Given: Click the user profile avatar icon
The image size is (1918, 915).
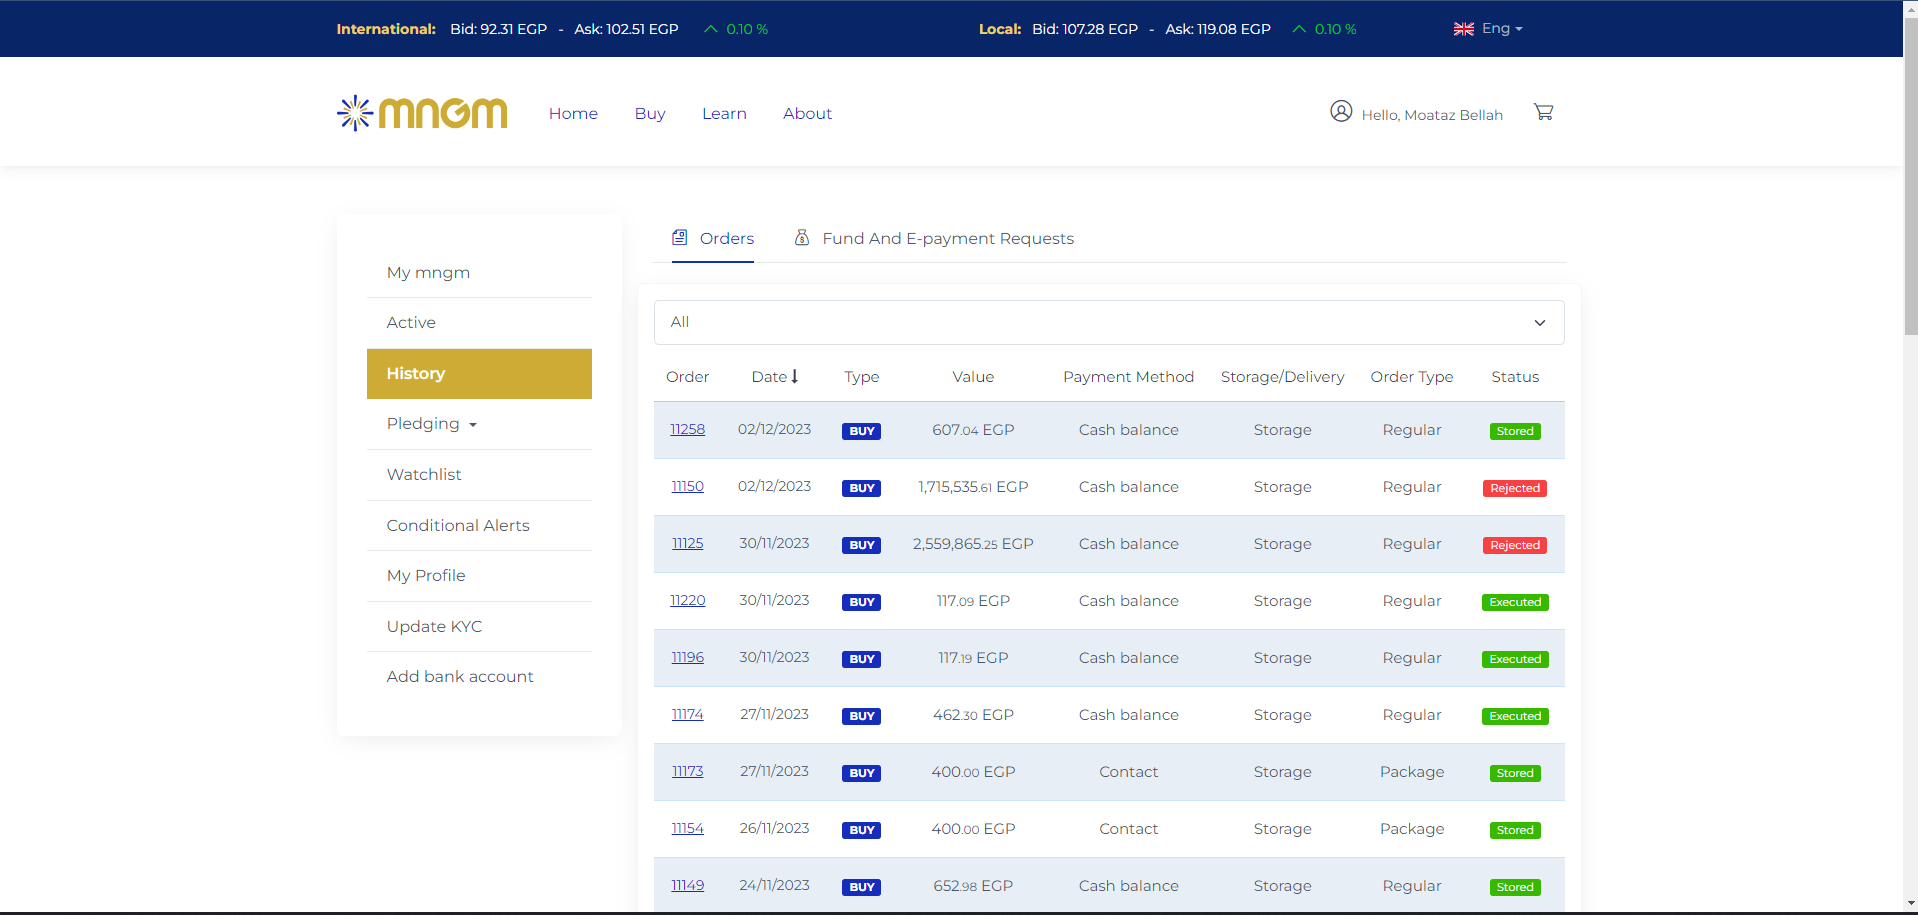Looking at the screenshot, I should [x=1341, y=111].
